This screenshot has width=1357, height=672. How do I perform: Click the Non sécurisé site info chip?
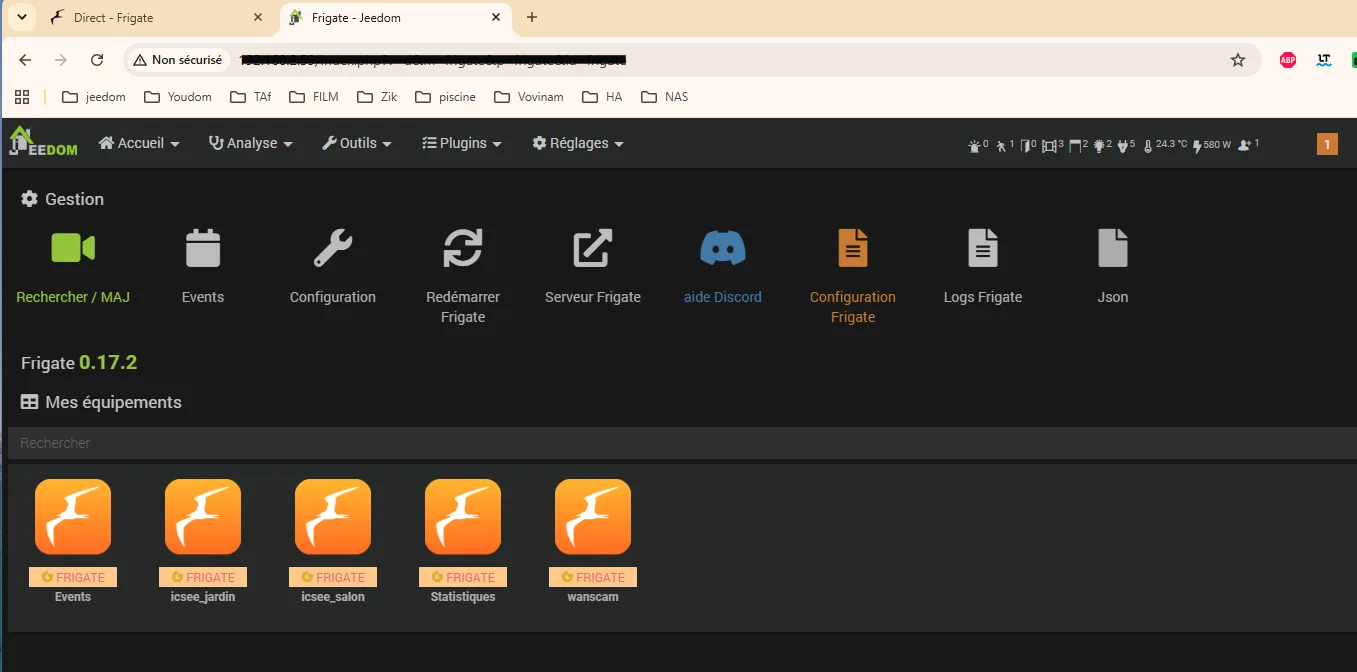pyautogui.click(x=179, y=60)
